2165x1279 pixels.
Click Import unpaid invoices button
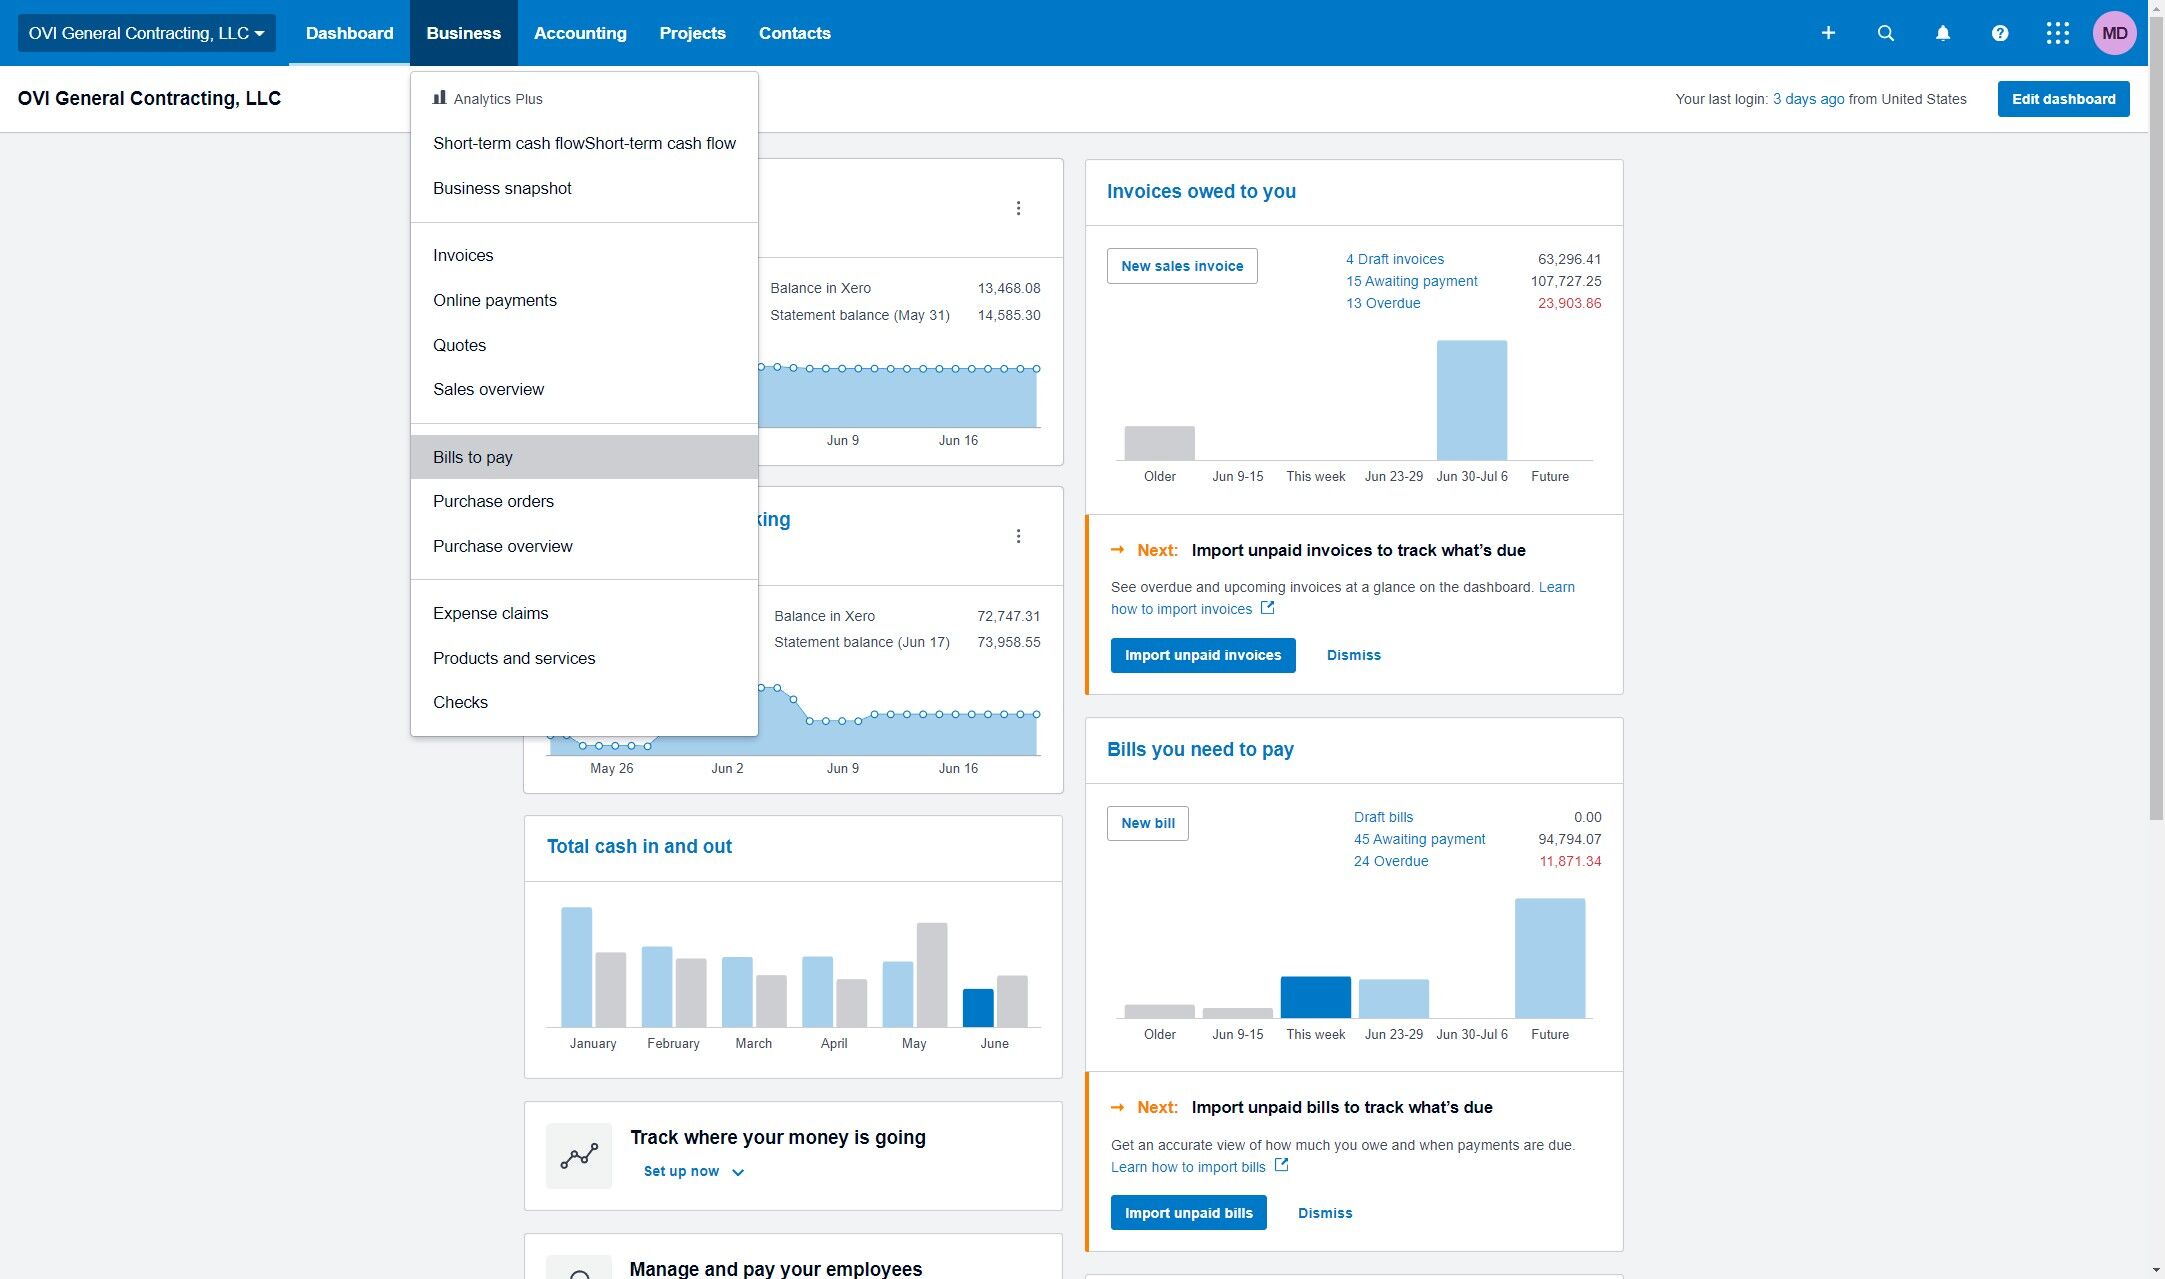point(1202,655)
